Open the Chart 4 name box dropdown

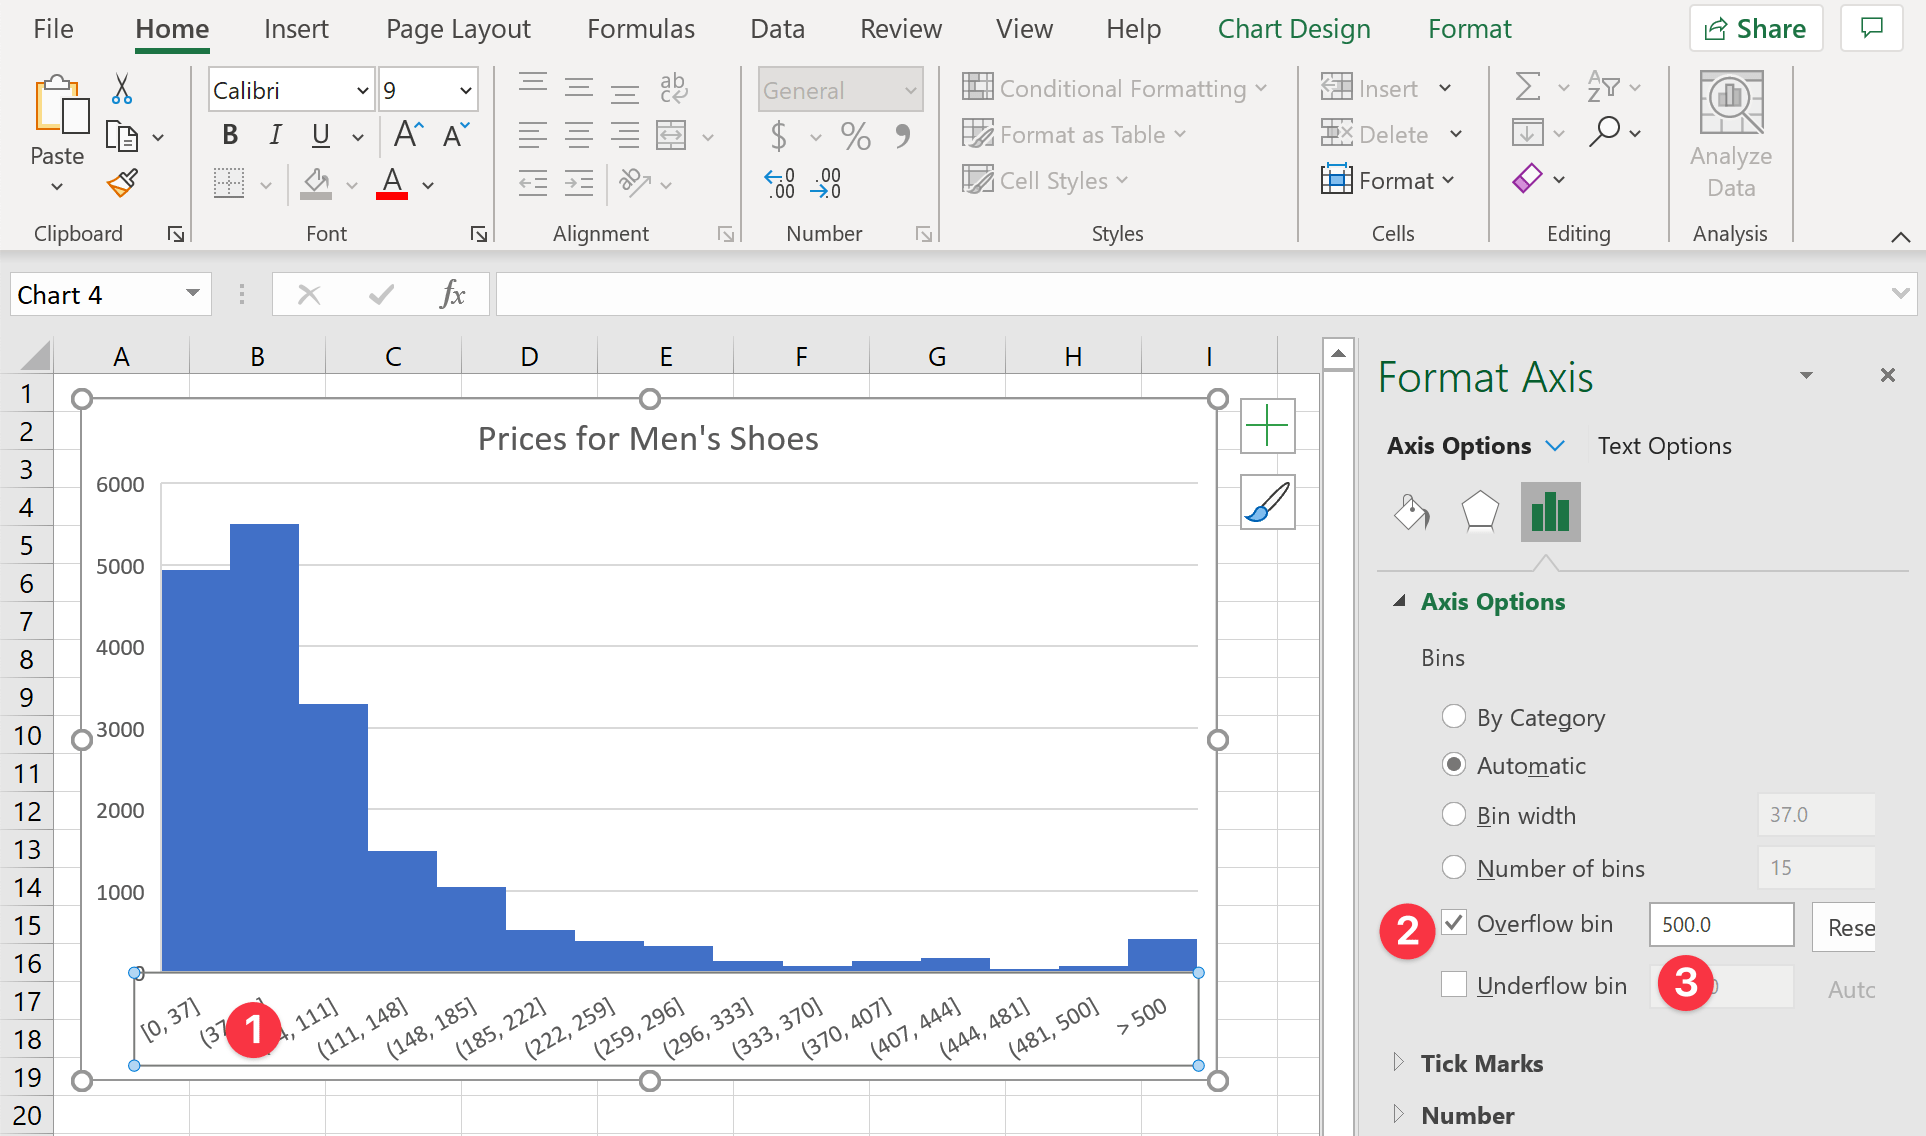pyautogui.click(x=191, y=293)
